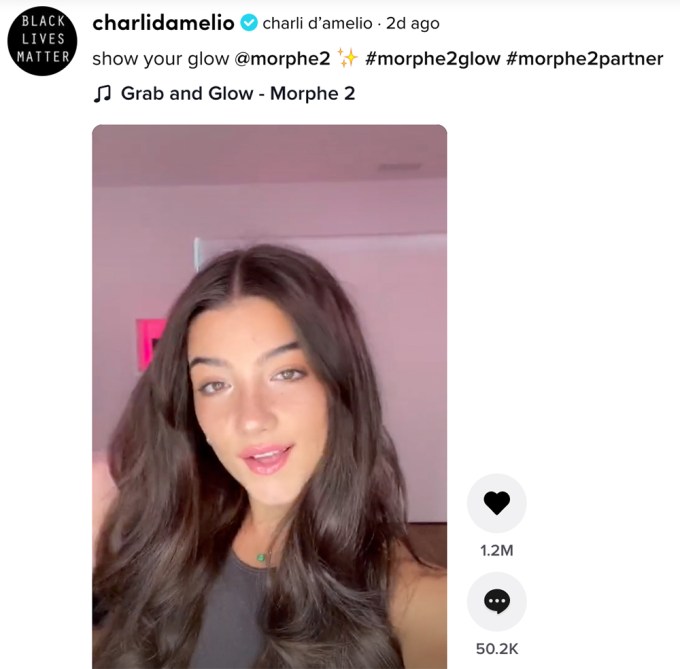The height and width of the screenshot is (669, 680).
Task: Click the green necklace pendant in the video
Action: [261, 557]
